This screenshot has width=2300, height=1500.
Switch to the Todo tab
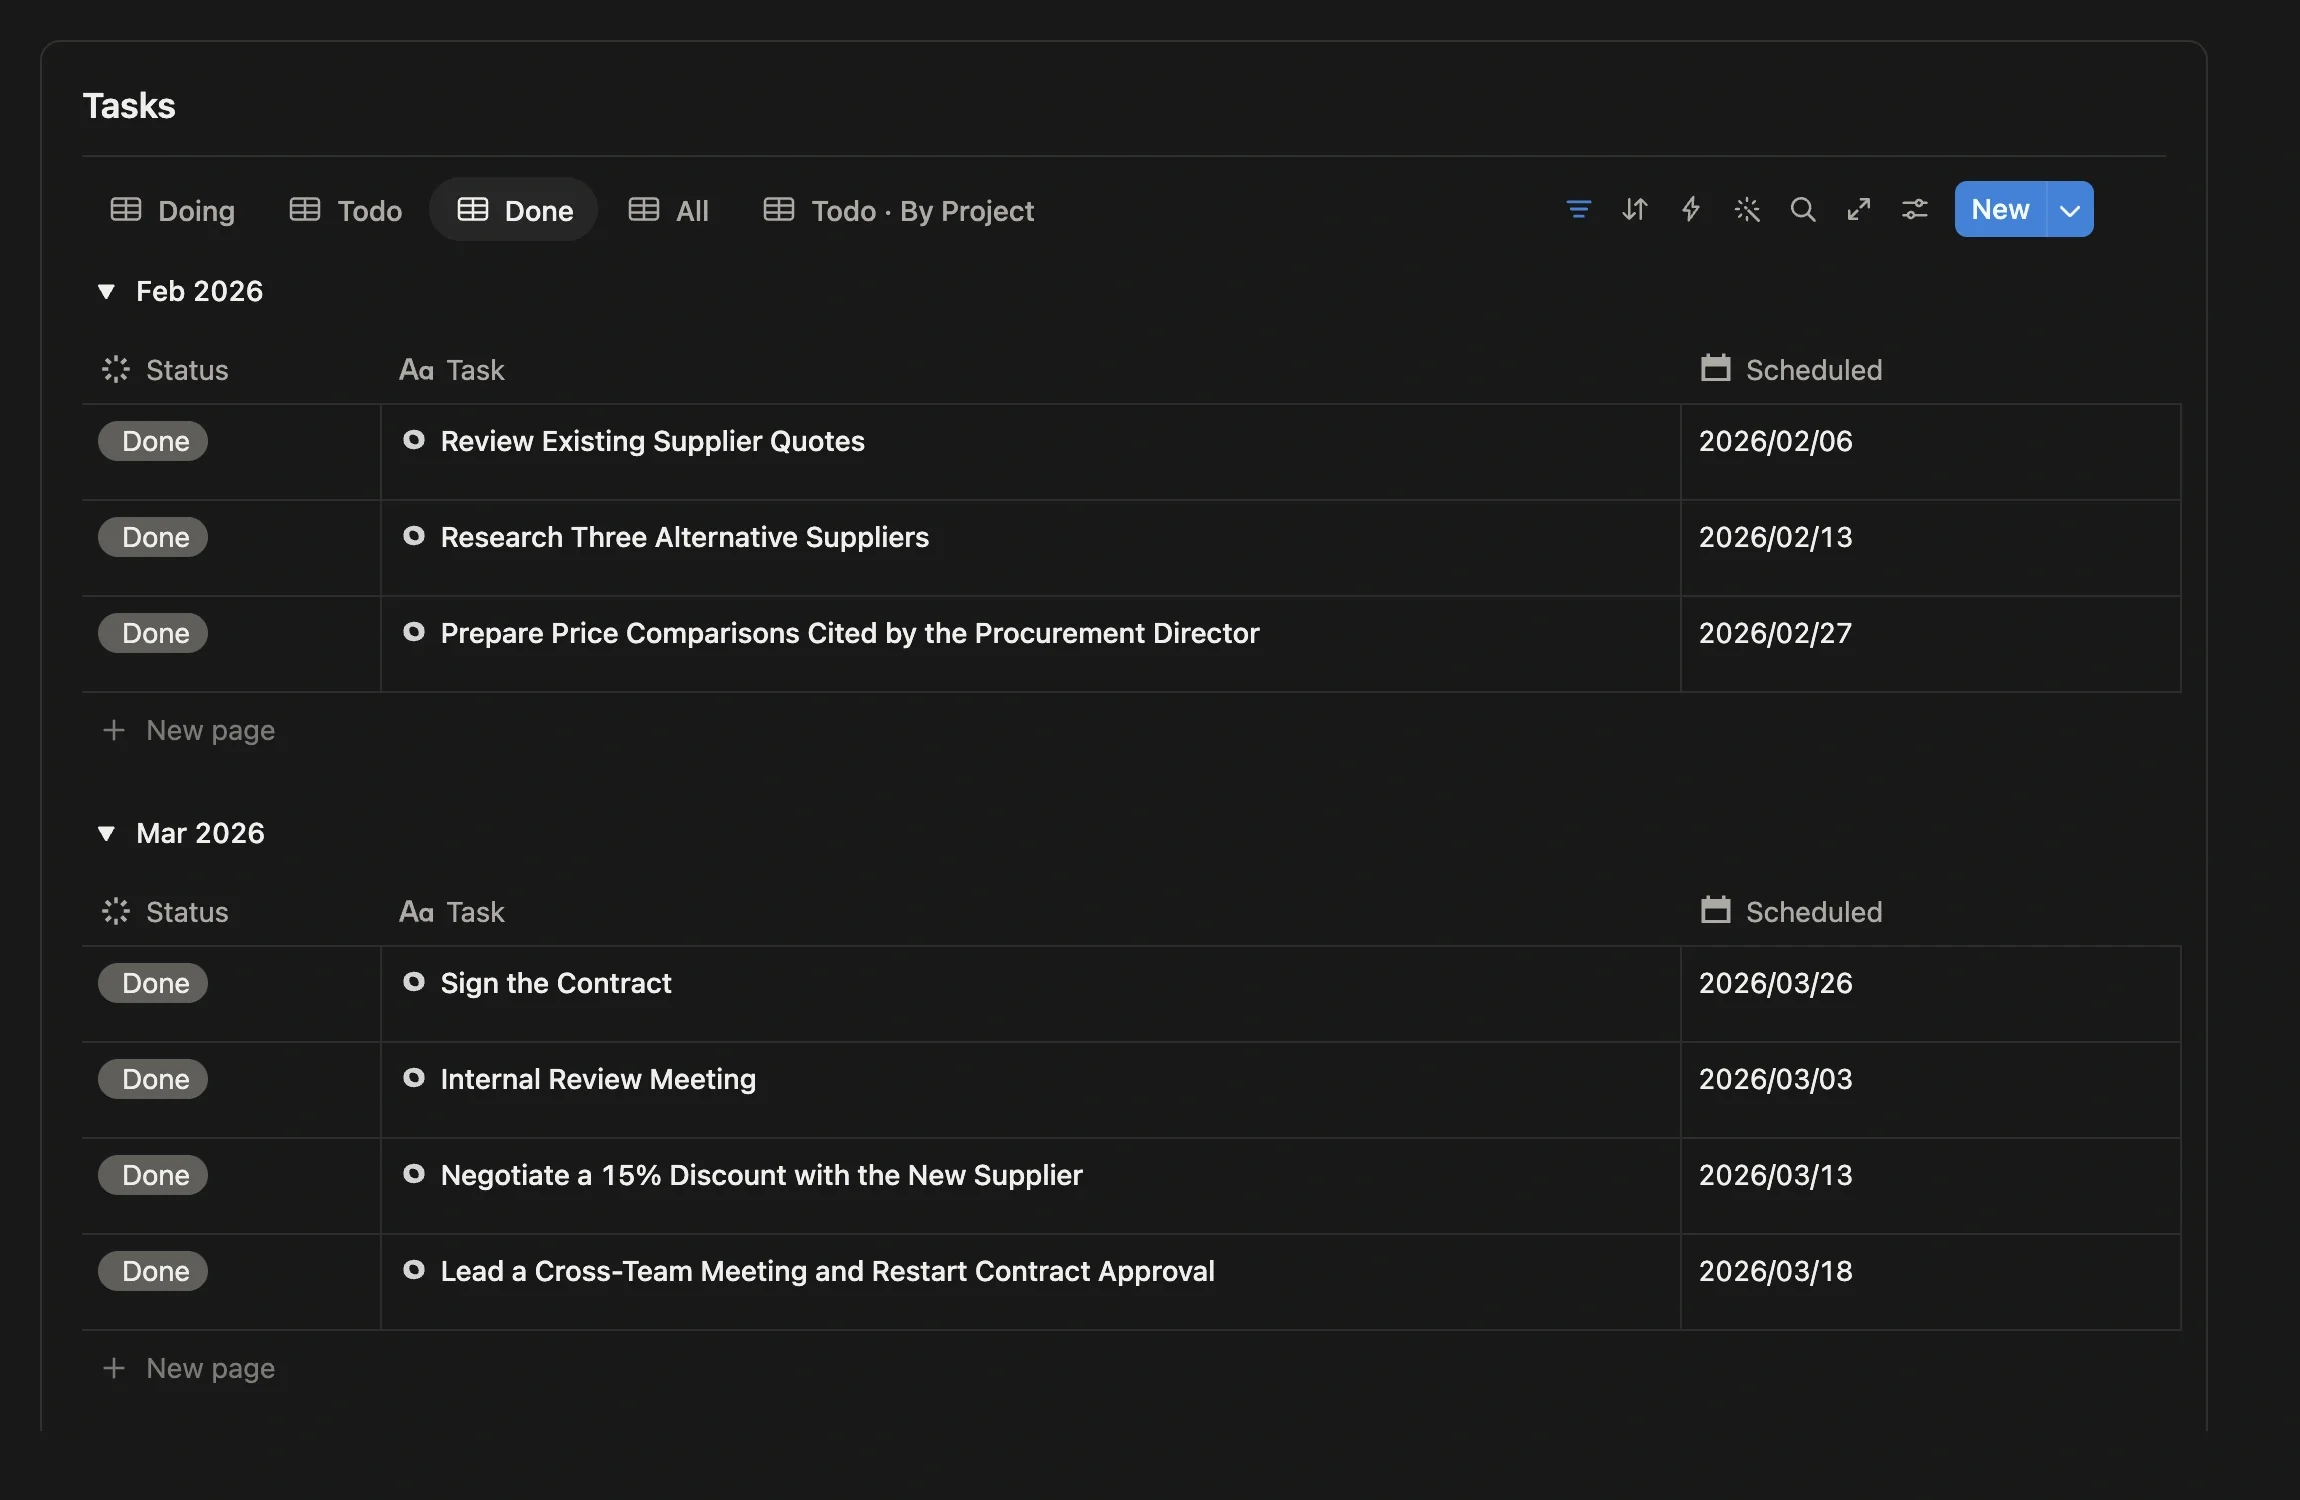346,210
